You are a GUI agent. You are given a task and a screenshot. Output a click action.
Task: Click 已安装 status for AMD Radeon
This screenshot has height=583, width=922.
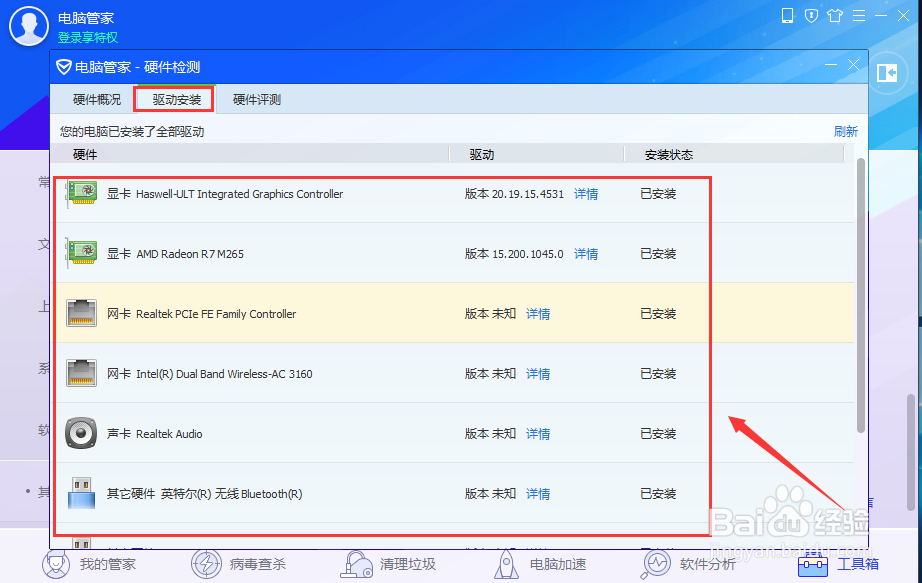pyautogui.click(x=658, y=254)
